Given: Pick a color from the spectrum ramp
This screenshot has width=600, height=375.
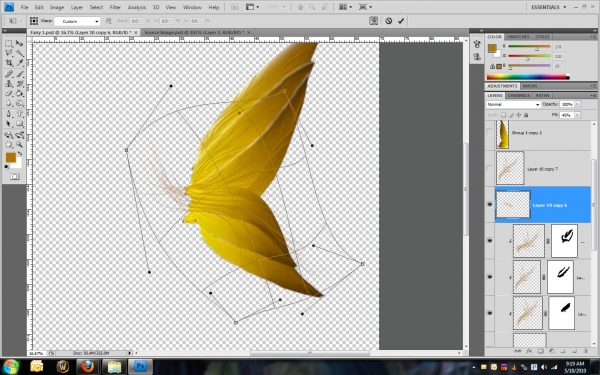Looking at the screenshot, I should click(x=528, y=77).
